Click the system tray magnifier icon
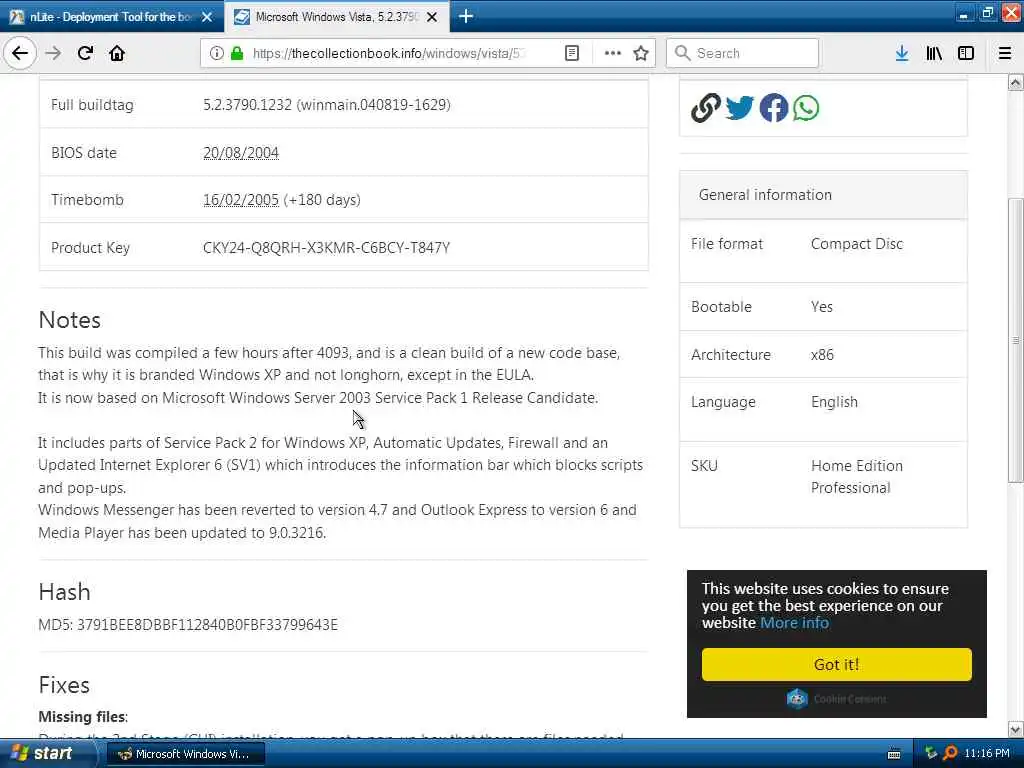This screenshot has width=1024, height=768. [x=950, y=753]
